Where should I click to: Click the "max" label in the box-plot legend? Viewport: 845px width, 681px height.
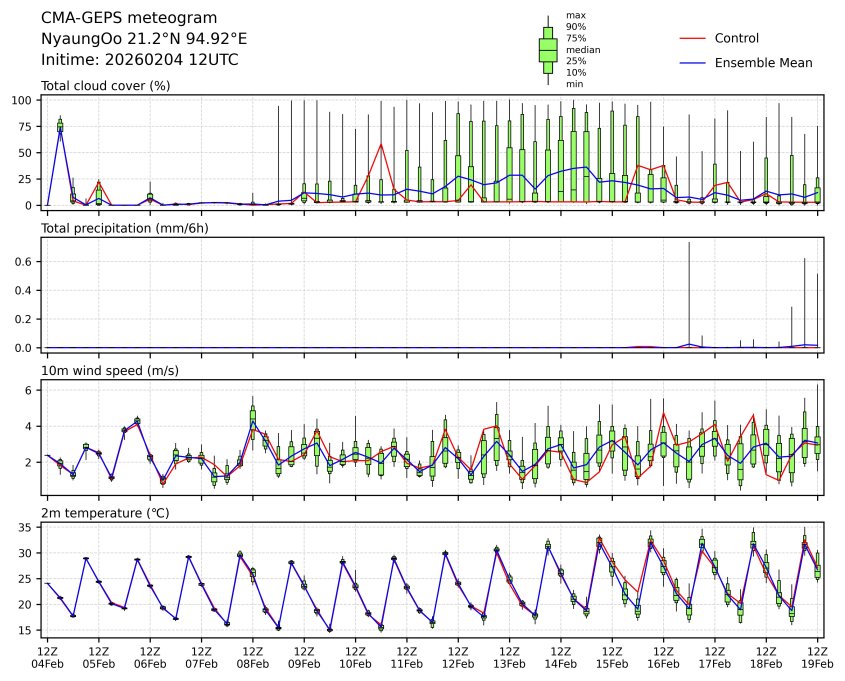click(574, 15)
